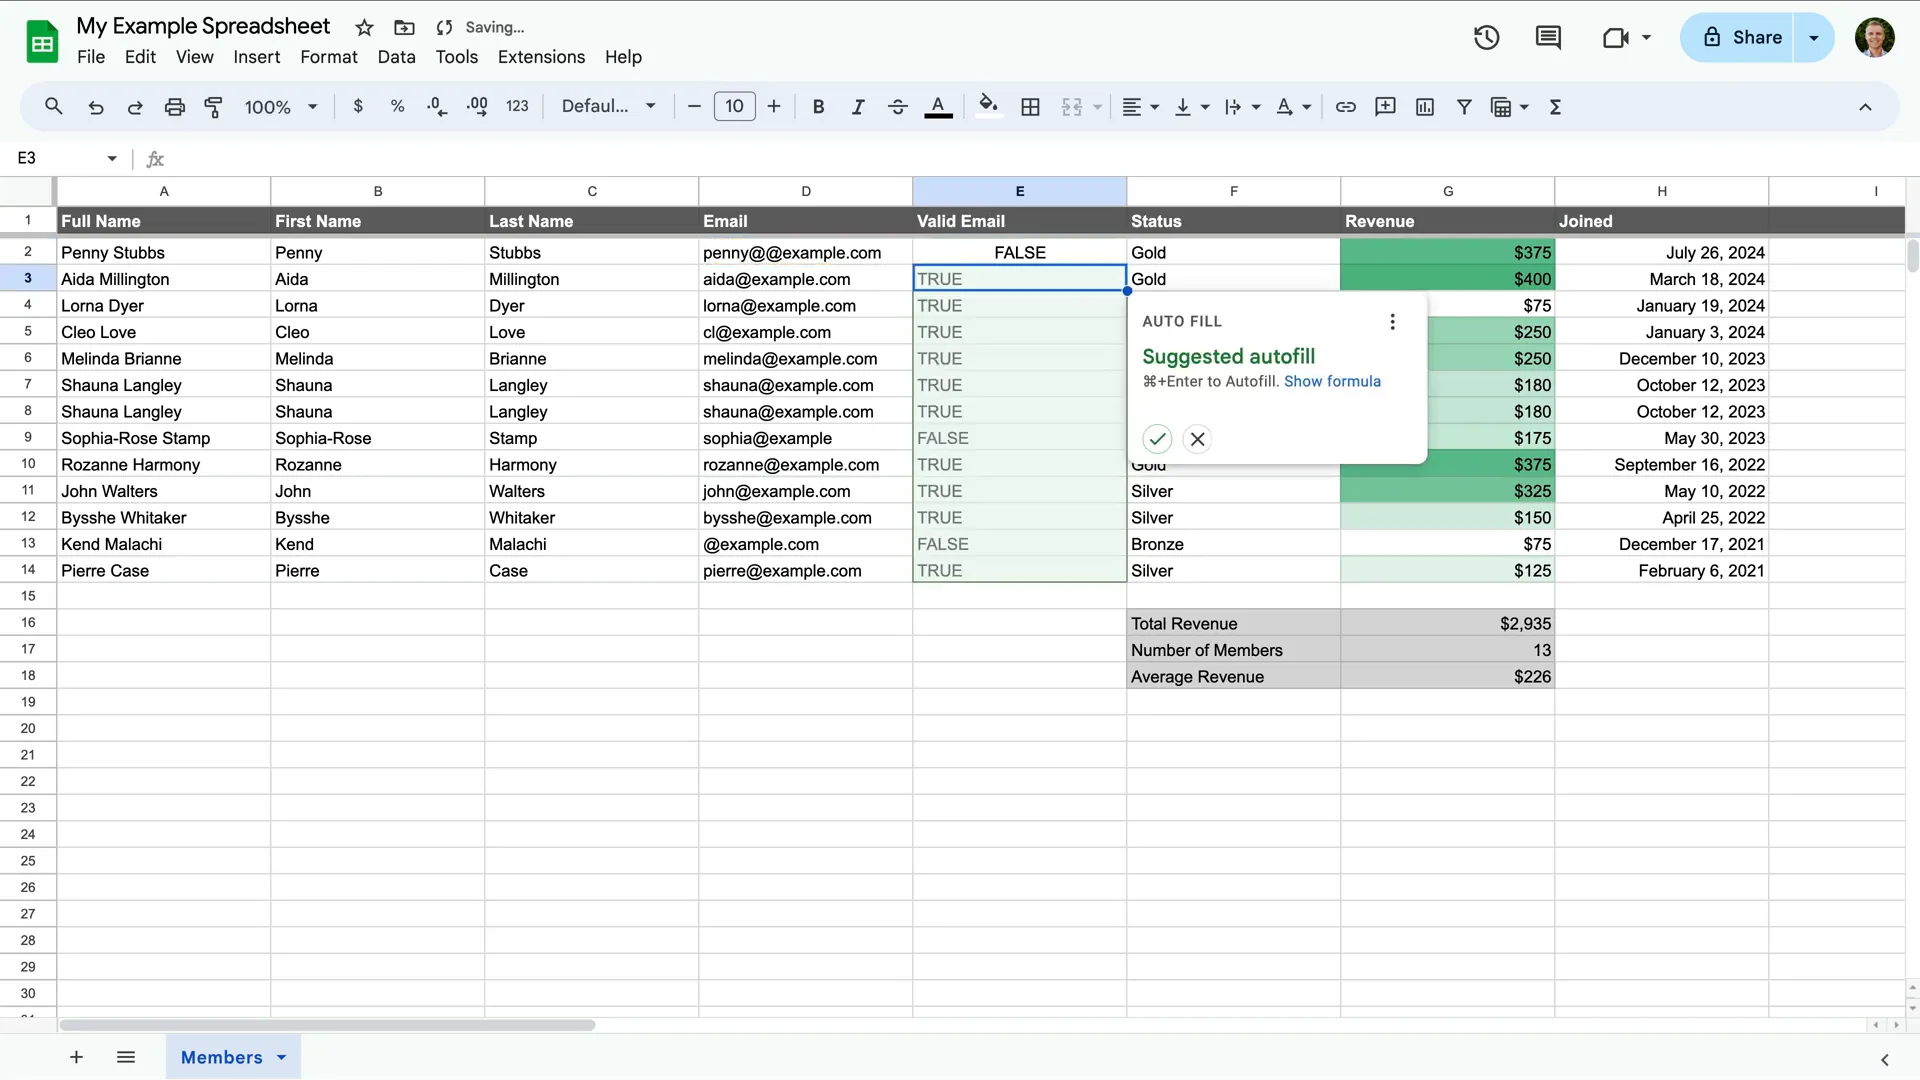Toggle bold formatting
This screenshot has height=1080, width=1920.
click(x=818, y=106)
